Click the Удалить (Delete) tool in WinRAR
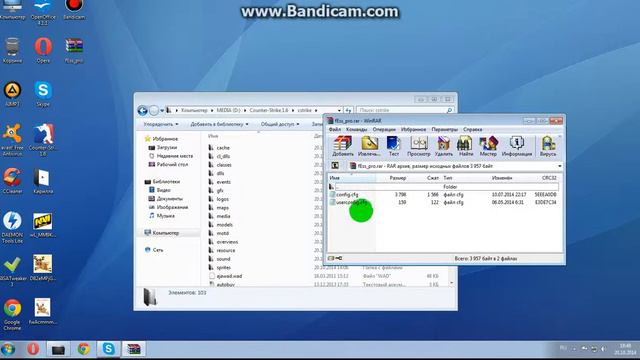 444,147
